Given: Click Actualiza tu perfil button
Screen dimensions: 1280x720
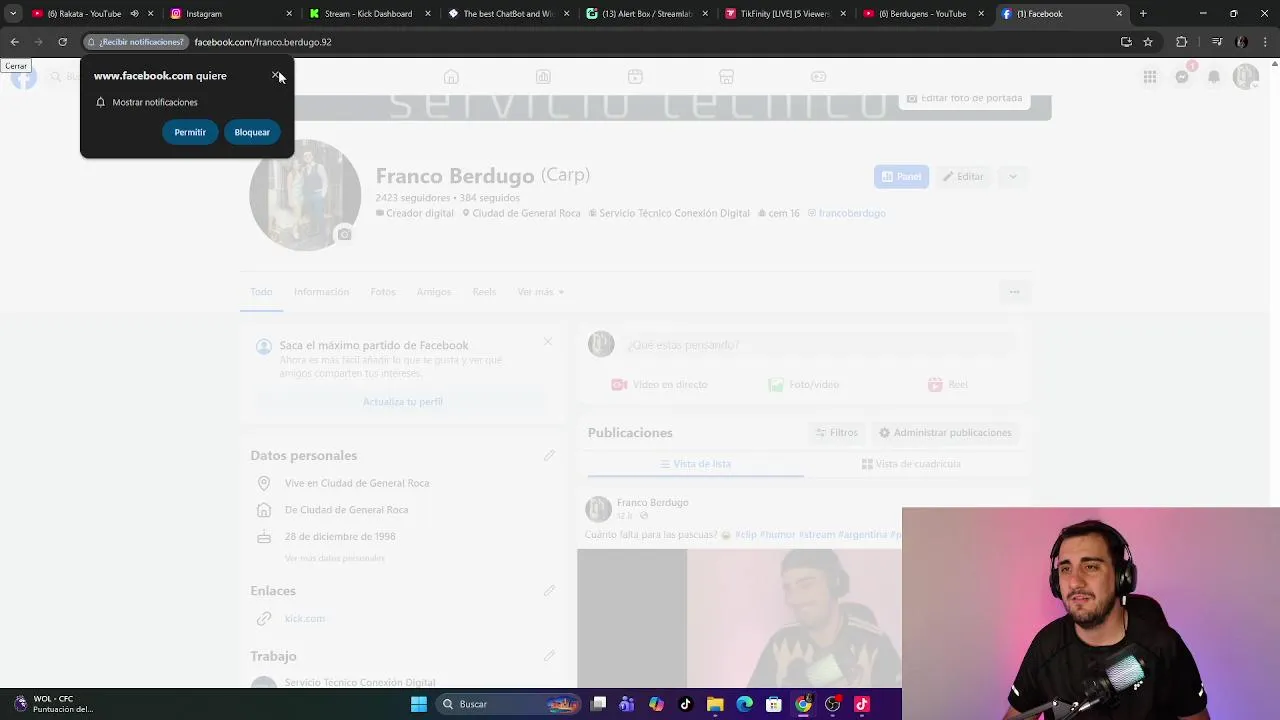Looking at the screenshot, I should tap(402, 401).
